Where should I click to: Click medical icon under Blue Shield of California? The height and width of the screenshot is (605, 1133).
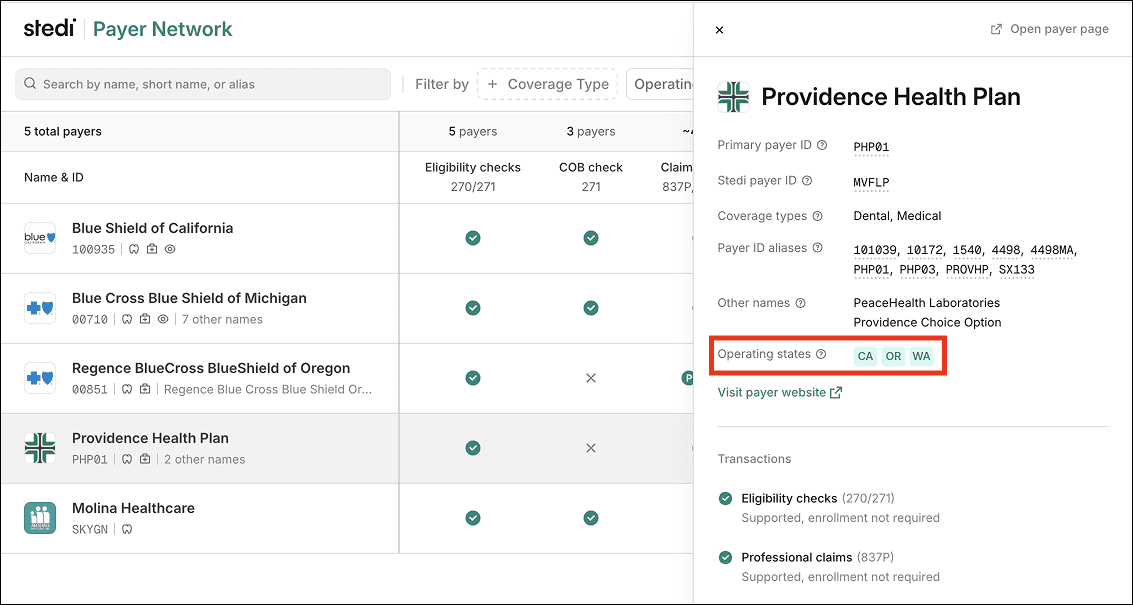click(x=152, y=249)
